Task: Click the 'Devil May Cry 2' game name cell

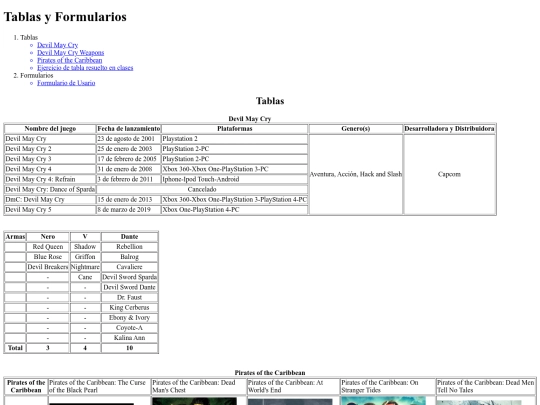Action: 50,149
